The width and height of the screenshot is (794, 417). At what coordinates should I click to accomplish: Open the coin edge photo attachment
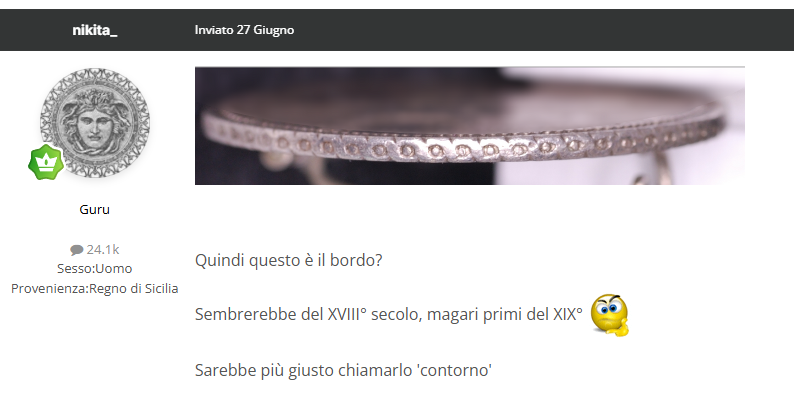pyautogui.click(x=469, y=126)
